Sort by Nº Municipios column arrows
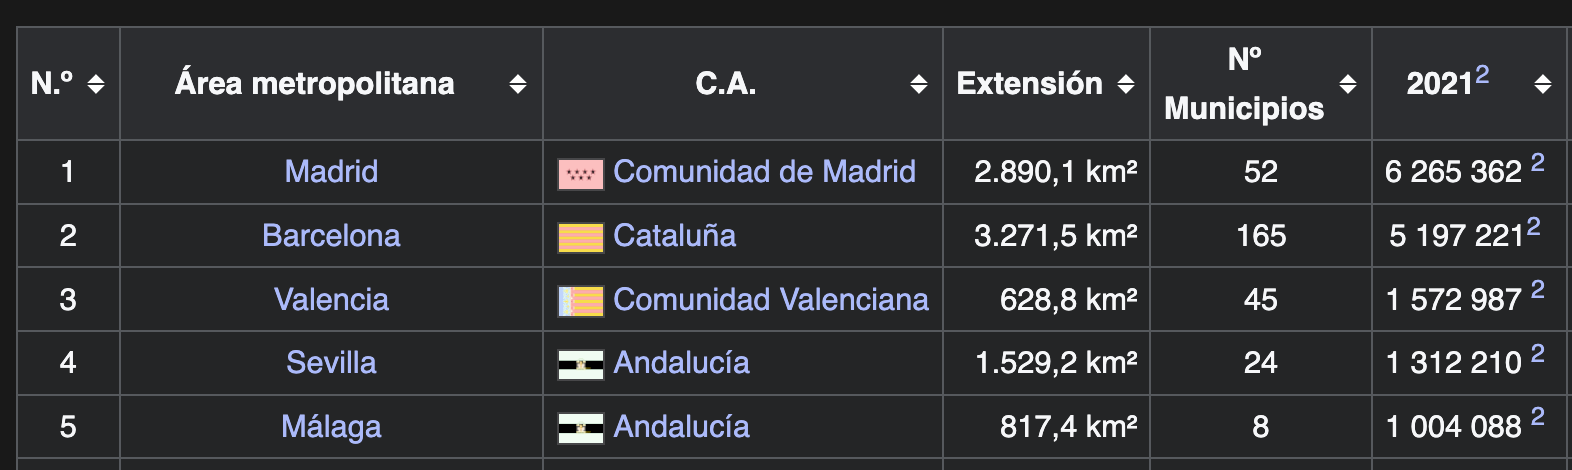The image size is (1572, 470). tap(1348, 84)
